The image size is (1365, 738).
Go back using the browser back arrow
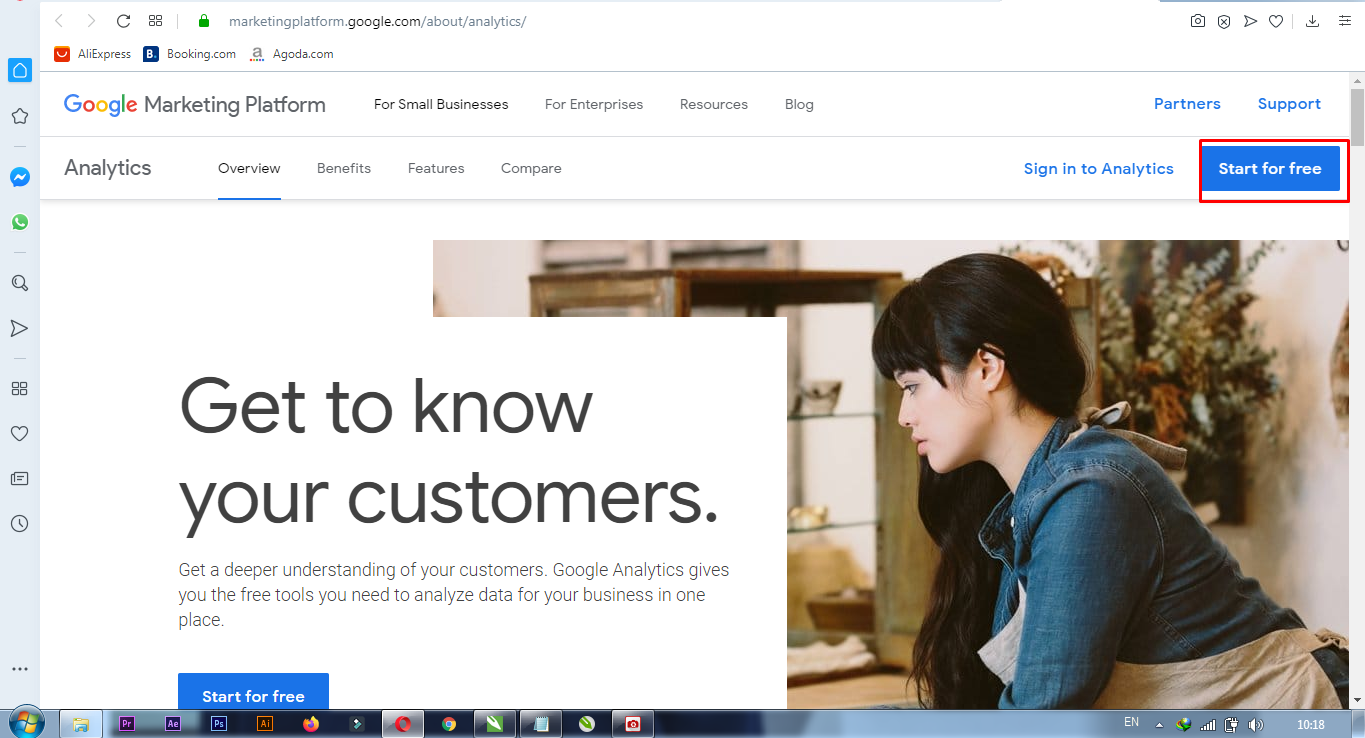pyautogui.click(x=59, y=21)
